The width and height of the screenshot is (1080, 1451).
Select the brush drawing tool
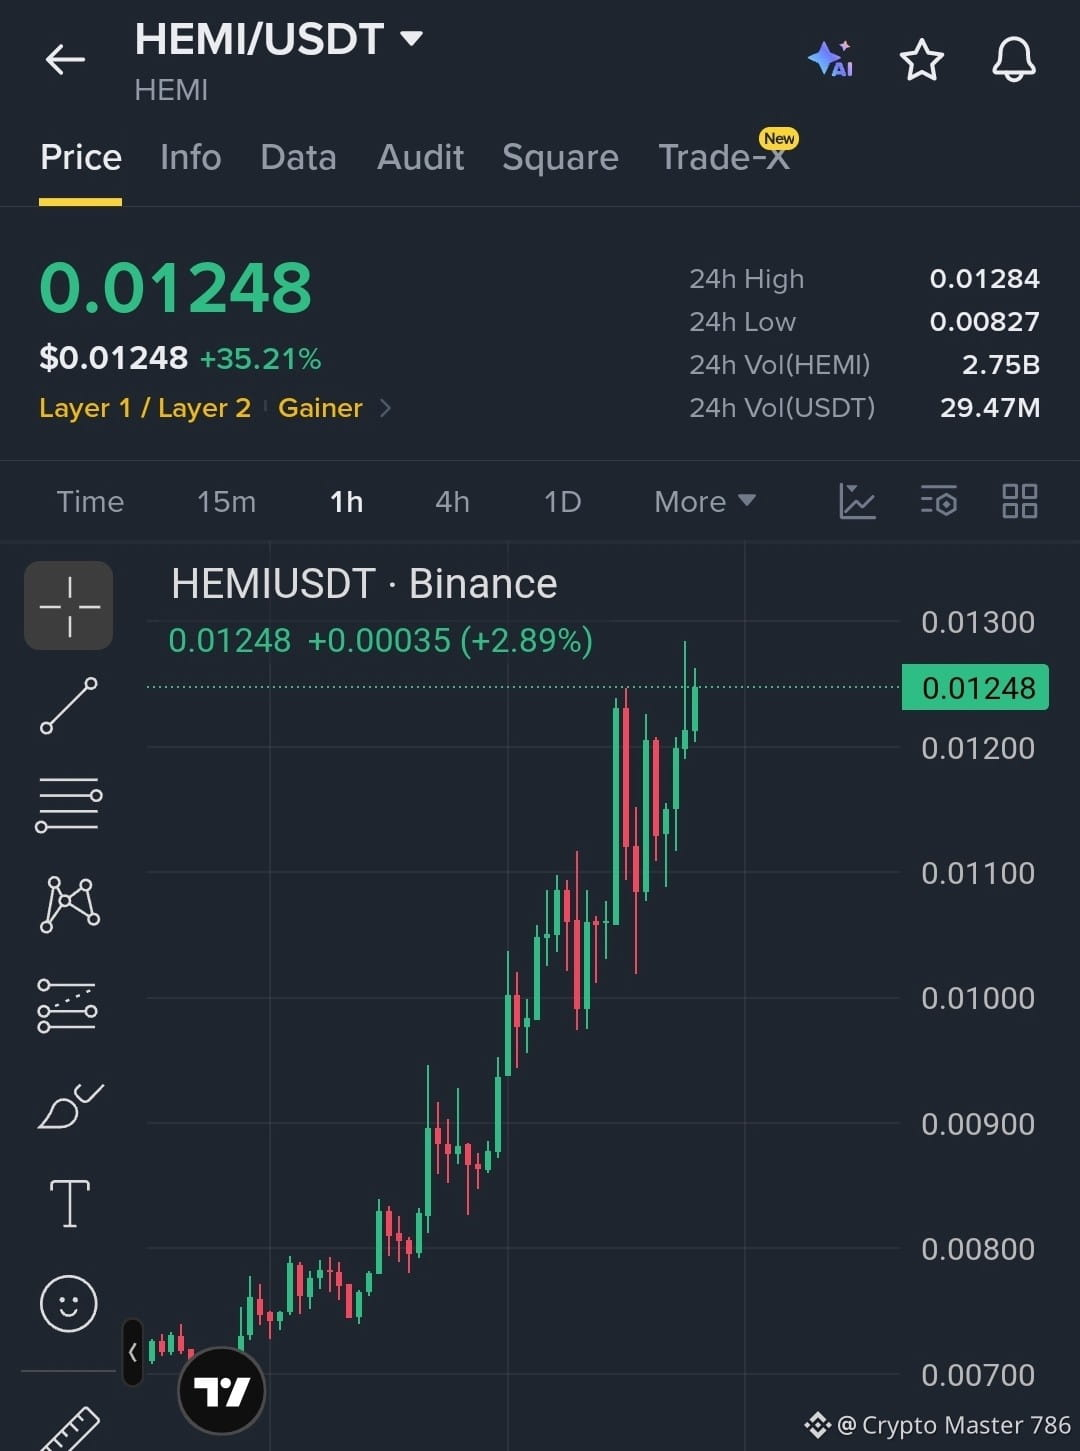70,1105
